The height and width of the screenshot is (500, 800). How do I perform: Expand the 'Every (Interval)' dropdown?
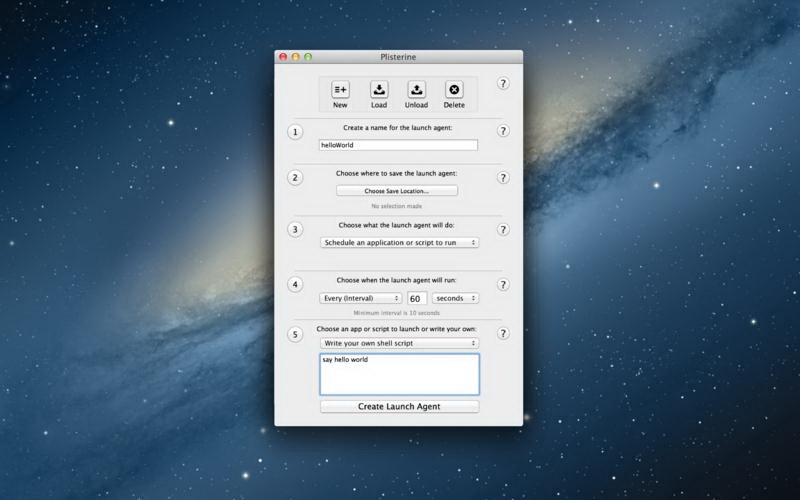pyautogui.click(x=361, y=298)
